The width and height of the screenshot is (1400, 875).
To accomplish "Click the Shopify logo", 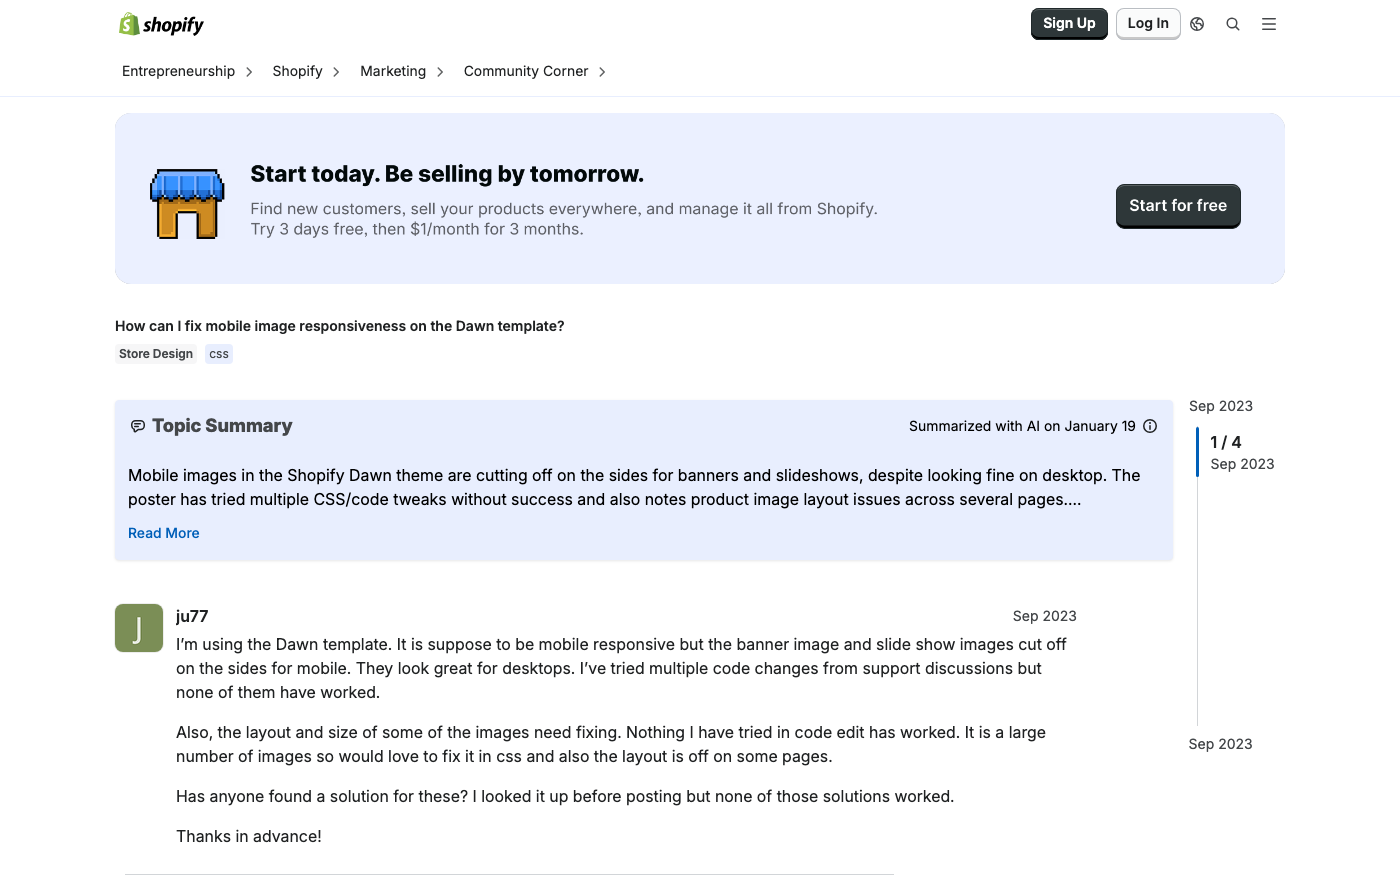I will [161, 24].
